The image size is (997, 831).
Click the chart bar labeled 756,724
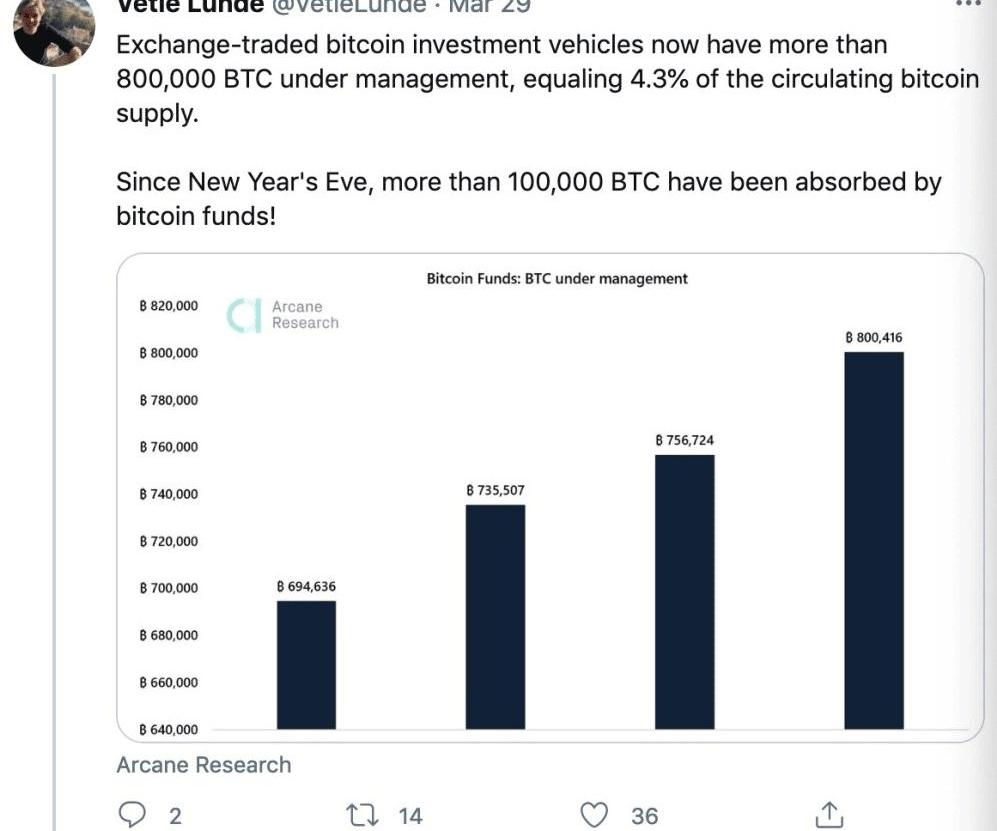click(x=685, y=591)
